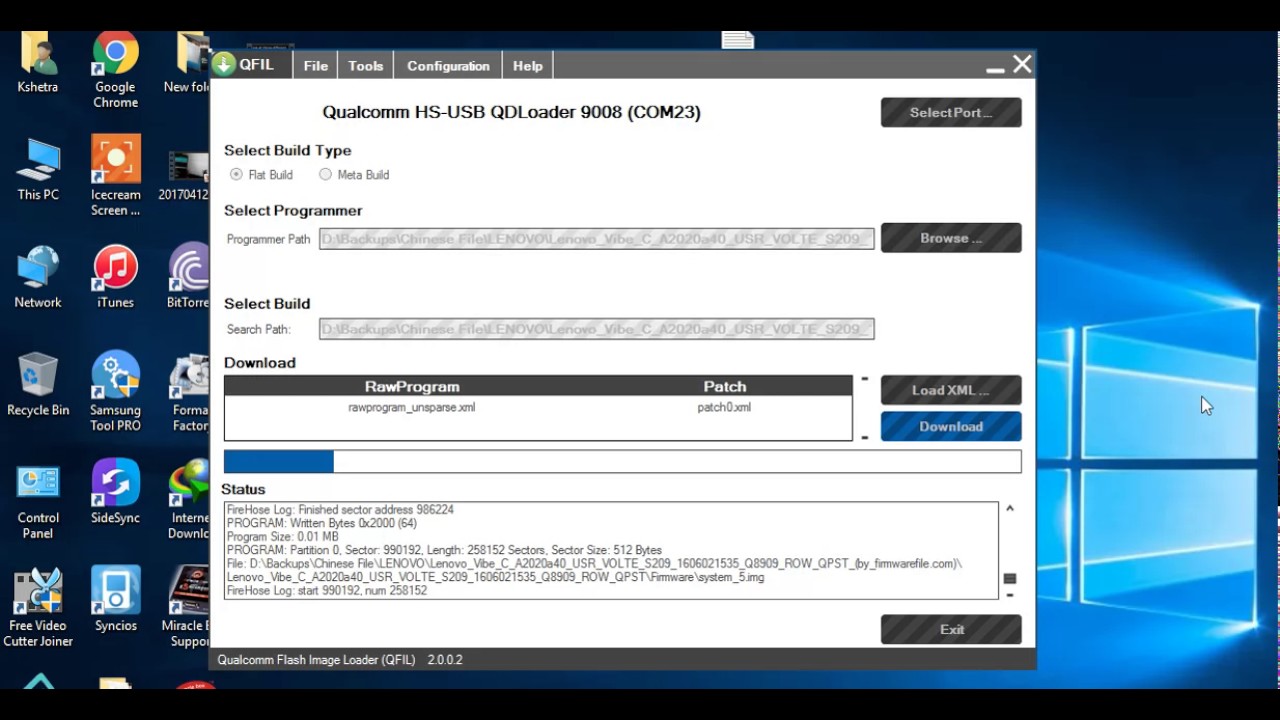The image size is (1280, 720).
Task: Click the Exit button
Action: (951, 629)
